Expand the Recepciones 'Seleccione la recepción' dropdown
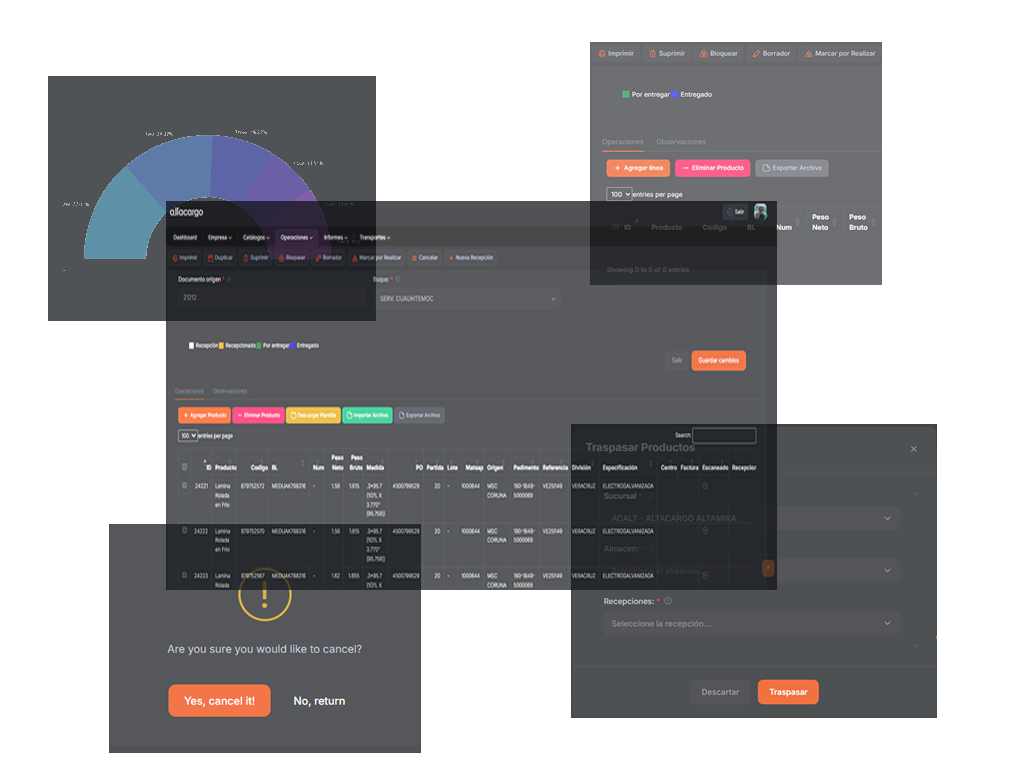Image resolution: width=1010 pixels, height=784 pixels. [750, 624]
